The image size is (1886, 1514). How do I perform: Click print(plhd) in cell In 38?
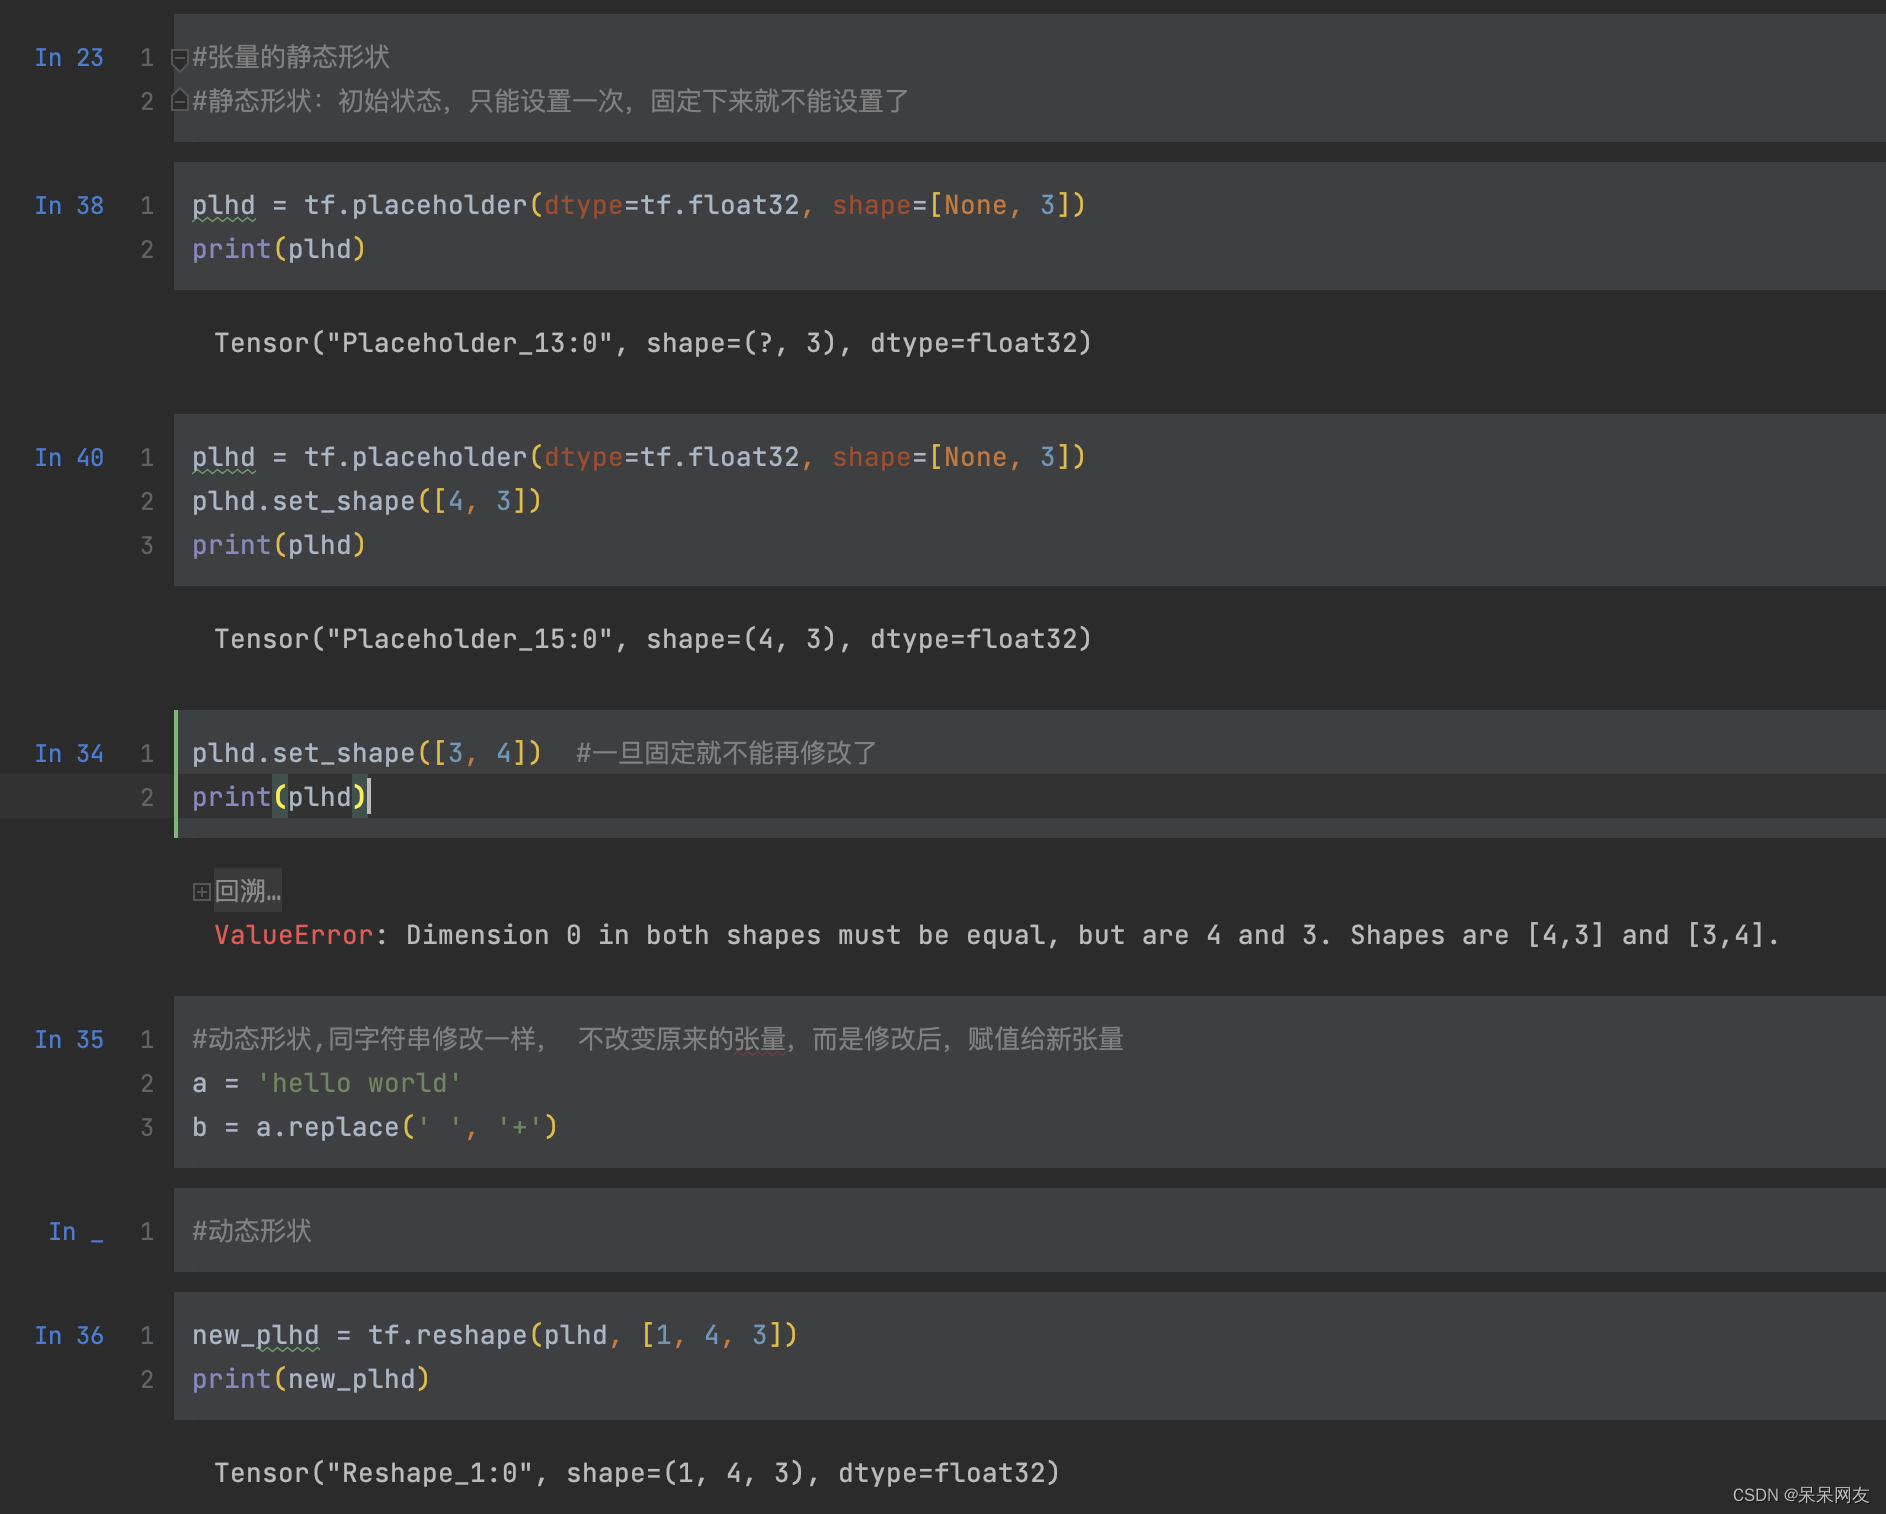(279, 249)
